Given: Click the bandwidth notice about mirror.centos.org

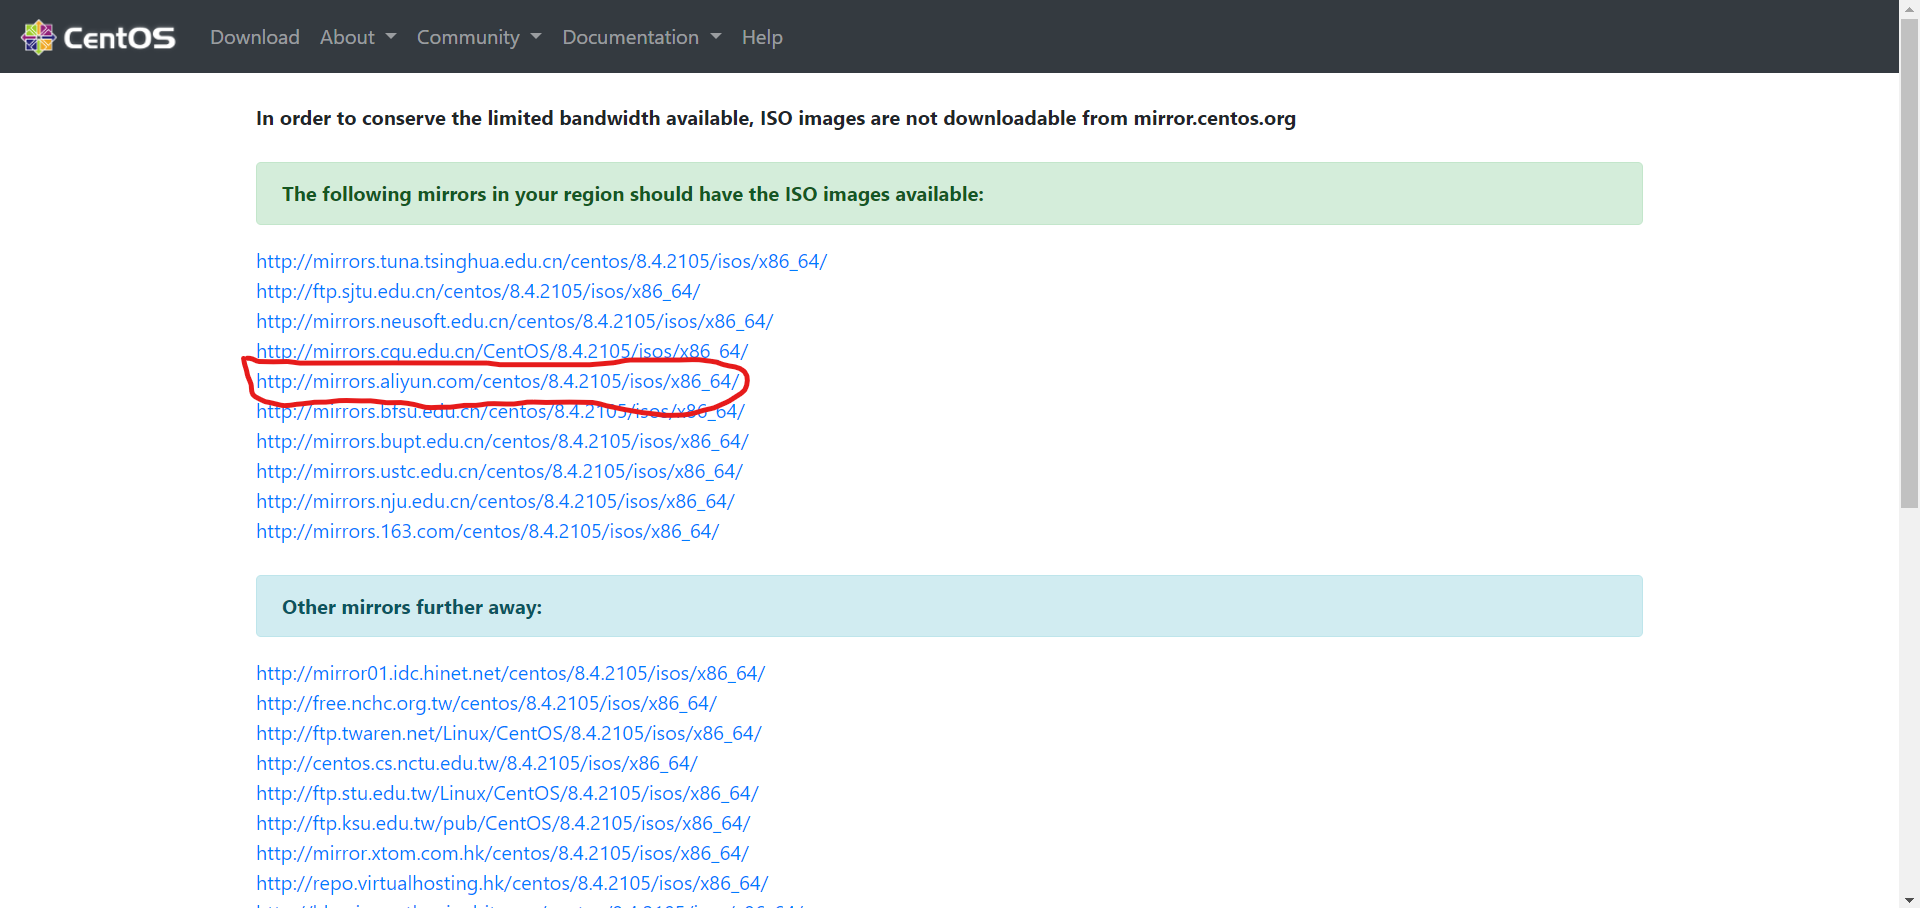Looking at the screenshot, I should (775, 118).
